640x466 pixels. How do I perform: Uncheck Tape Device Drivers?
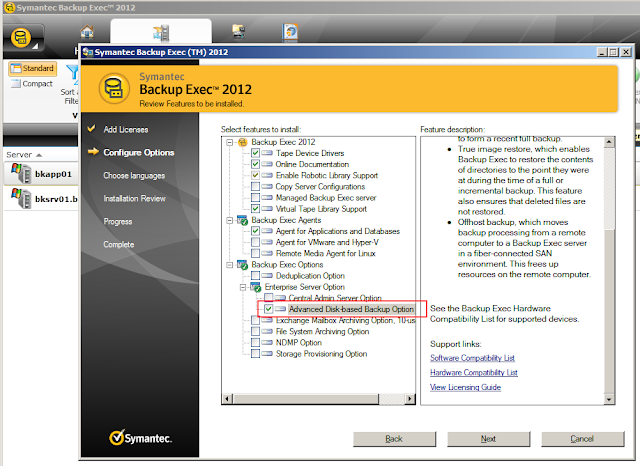[256, 153]
